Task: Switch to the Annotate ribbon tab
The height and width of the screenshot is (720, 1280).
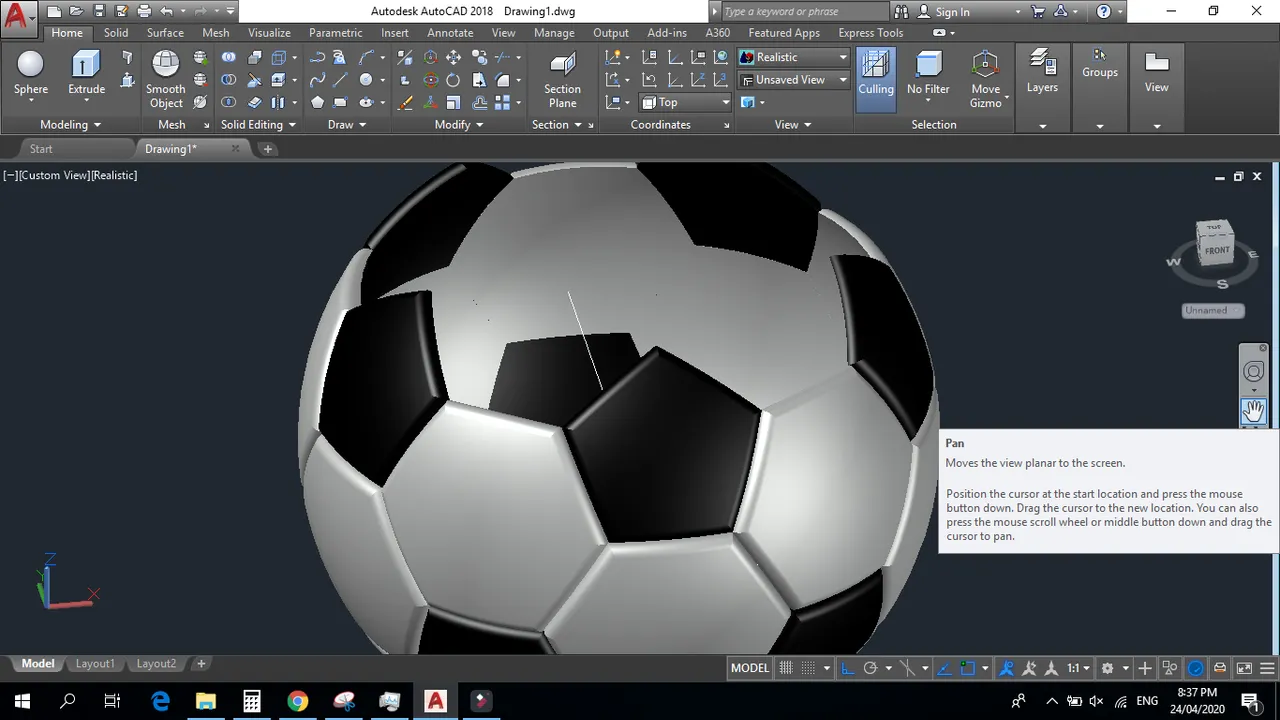Action: pos(450,32)
